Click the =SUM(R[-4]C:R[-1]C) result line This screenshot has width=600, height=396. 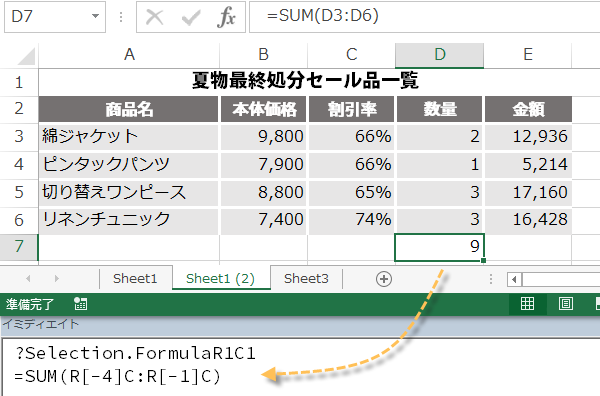(x=117, y=377)
